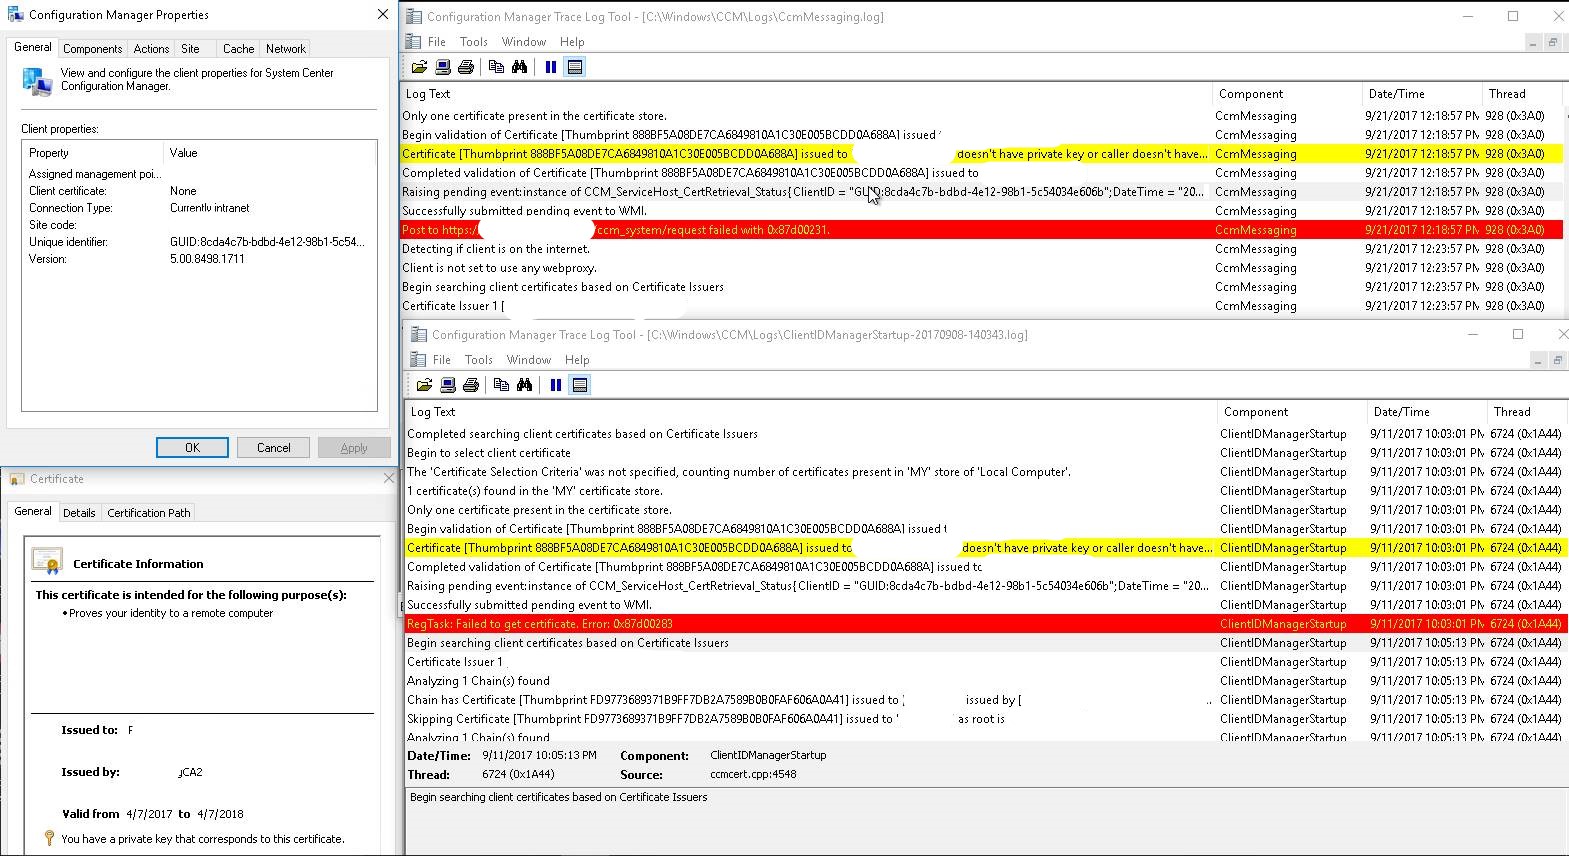Viewport: 1569px width, 856px height.
Task: Click document icon left of File in ClientIDManagerStartup window
Action: click(418, 359)
